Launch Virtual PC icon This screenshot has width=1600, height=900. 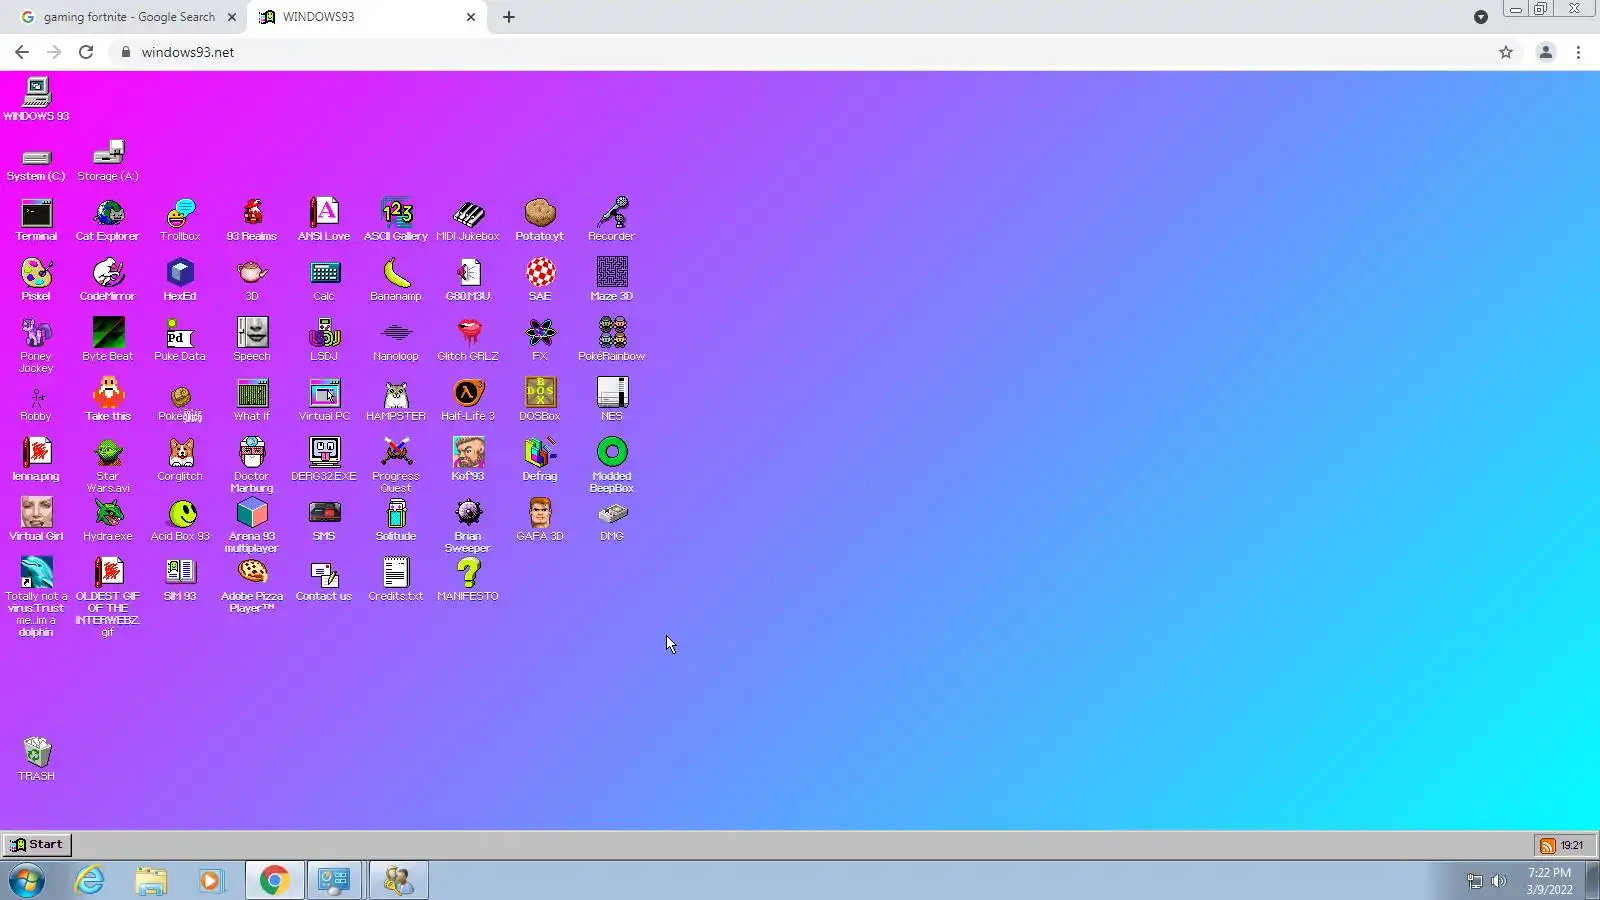[324, 400]
